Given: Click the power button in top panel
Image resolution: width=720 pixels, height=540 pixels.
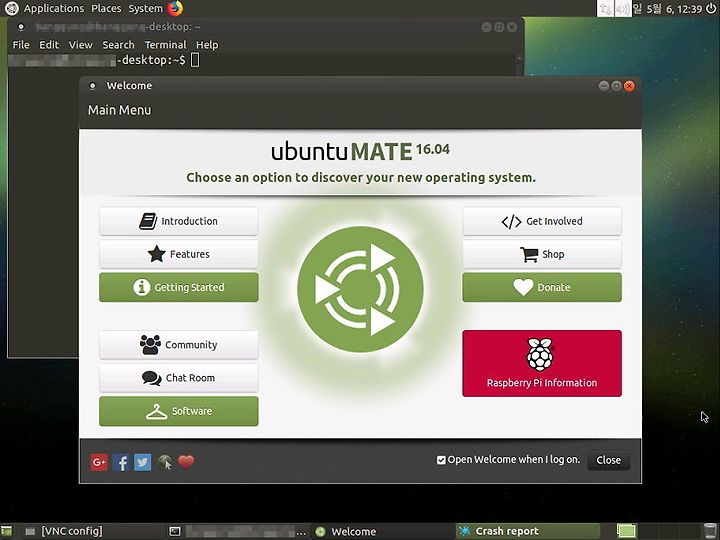Looking at the screenshot, I should click(711, 8).
